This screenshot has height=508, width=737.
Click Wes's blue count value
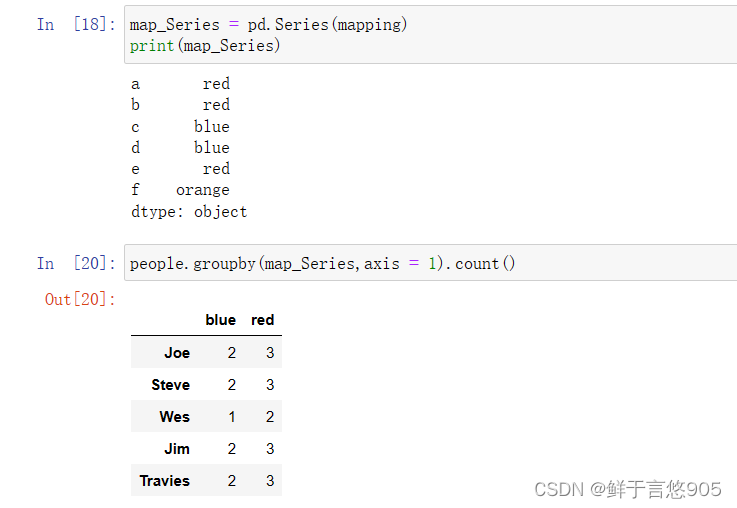232,417
